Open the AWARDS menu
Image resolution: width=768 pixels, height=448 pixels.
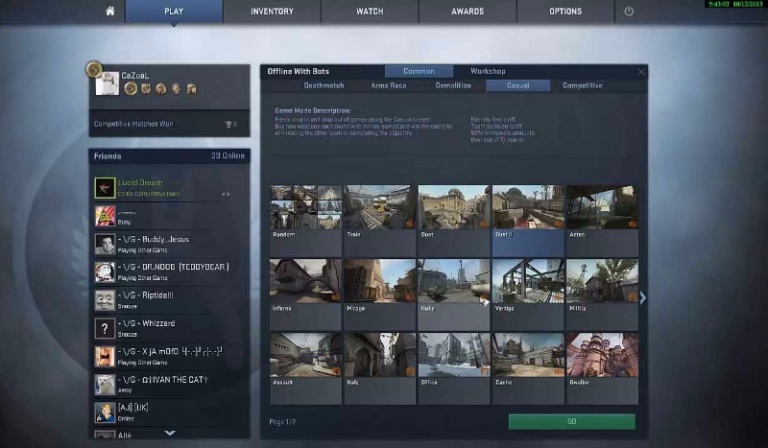pyautogui.click(x=468, y=11)
